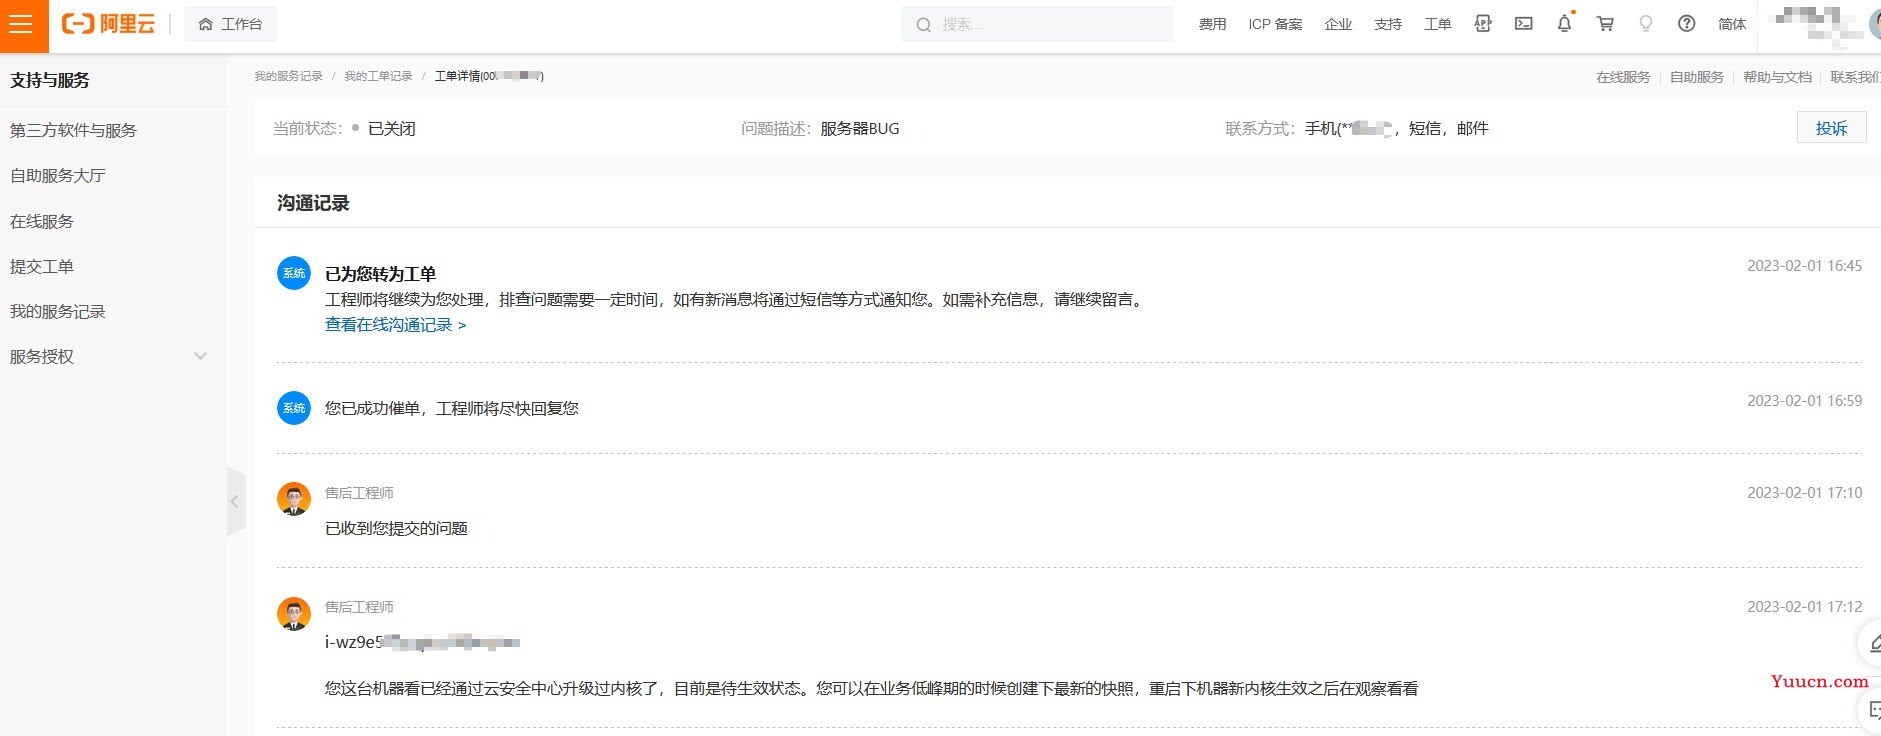The height and width of the screenshot is (736, 1881).
Task: Select 提交工单 in the sidebar
Action: tap(42, 266)
